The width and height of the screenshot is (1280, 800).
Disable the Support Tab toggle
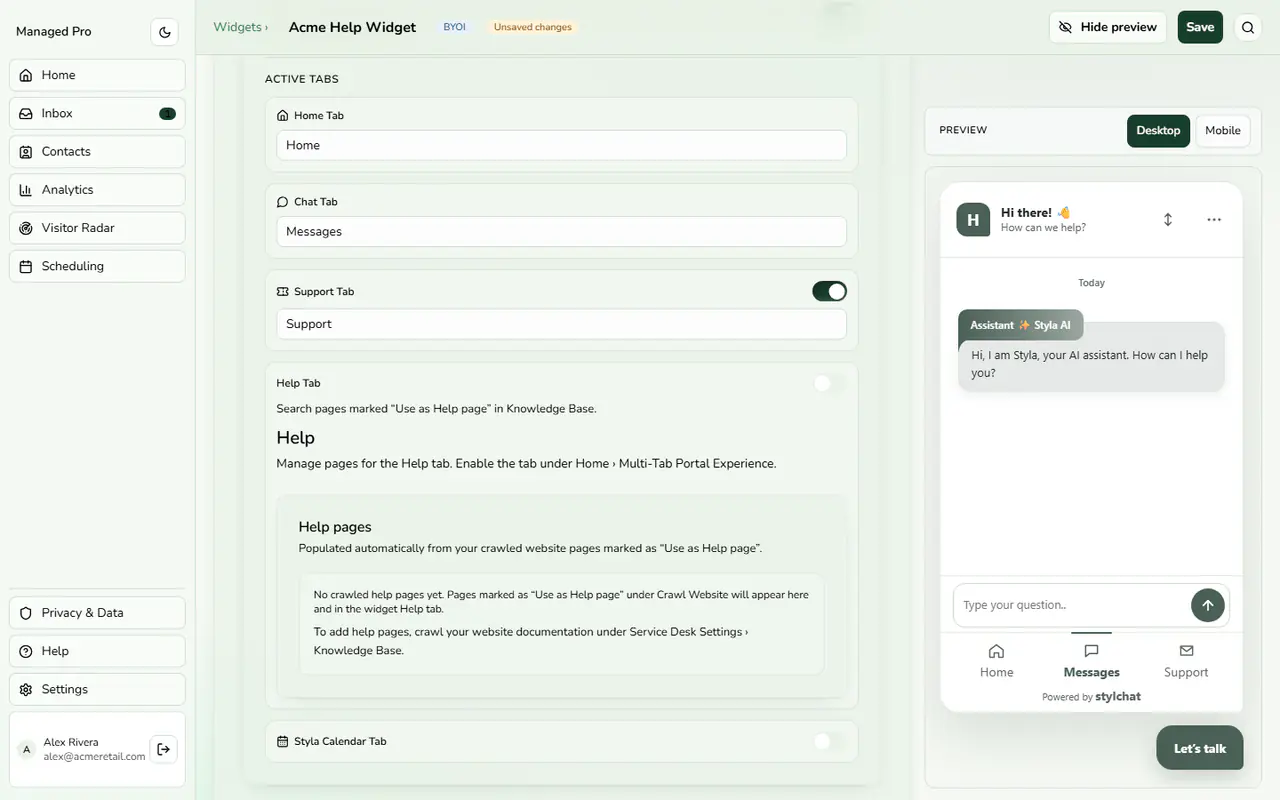coord(830,291)
